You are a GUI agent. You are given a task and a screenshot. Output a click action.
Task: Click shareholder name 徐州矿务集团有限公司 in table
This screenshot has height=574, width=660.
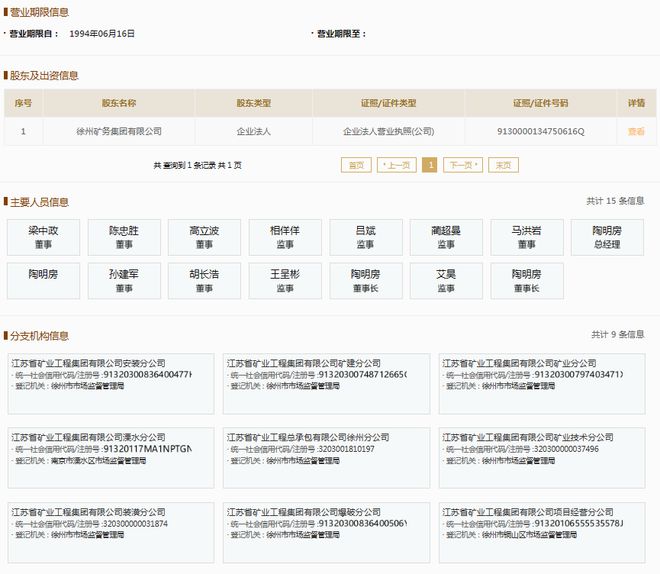119,131
